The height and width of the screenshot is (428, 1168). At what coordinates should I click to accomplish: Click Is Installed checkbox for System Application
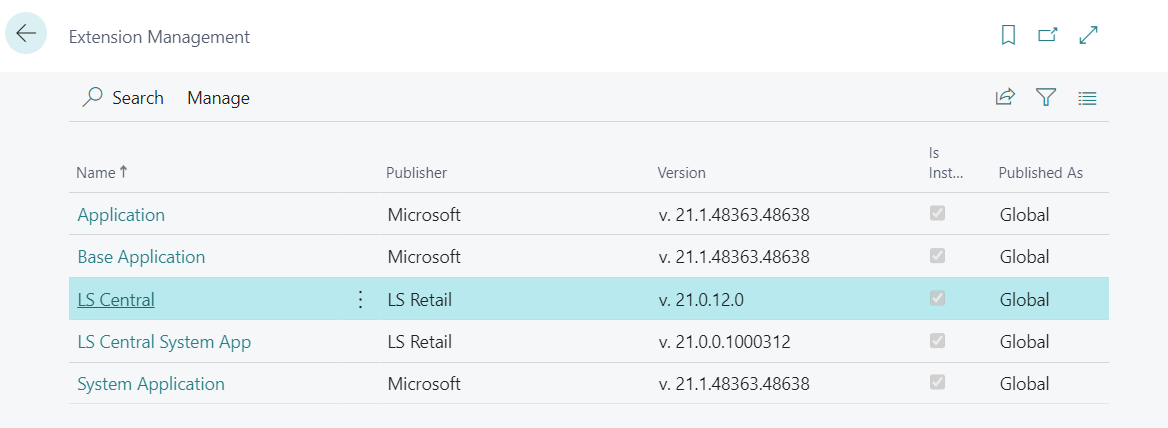click(938, 383)
